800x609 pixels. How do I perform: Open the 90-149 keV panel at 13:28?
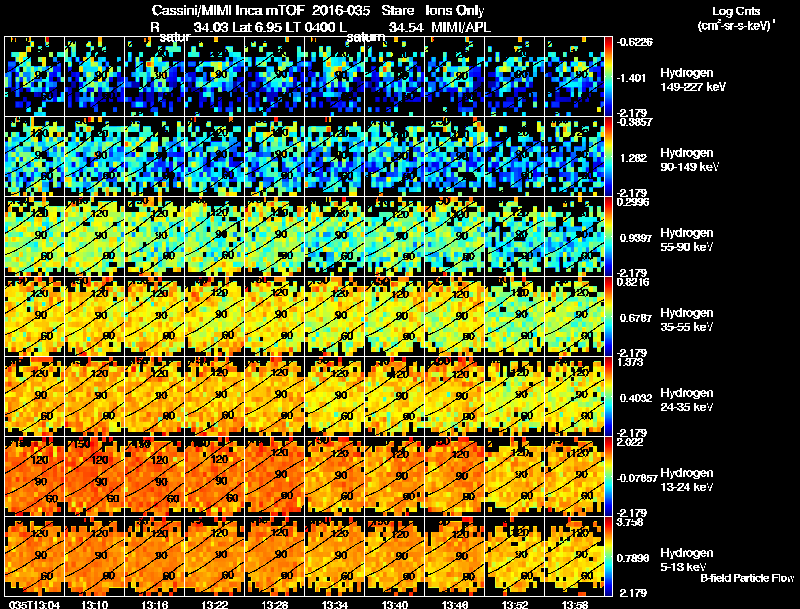click(x=274, y=157)
